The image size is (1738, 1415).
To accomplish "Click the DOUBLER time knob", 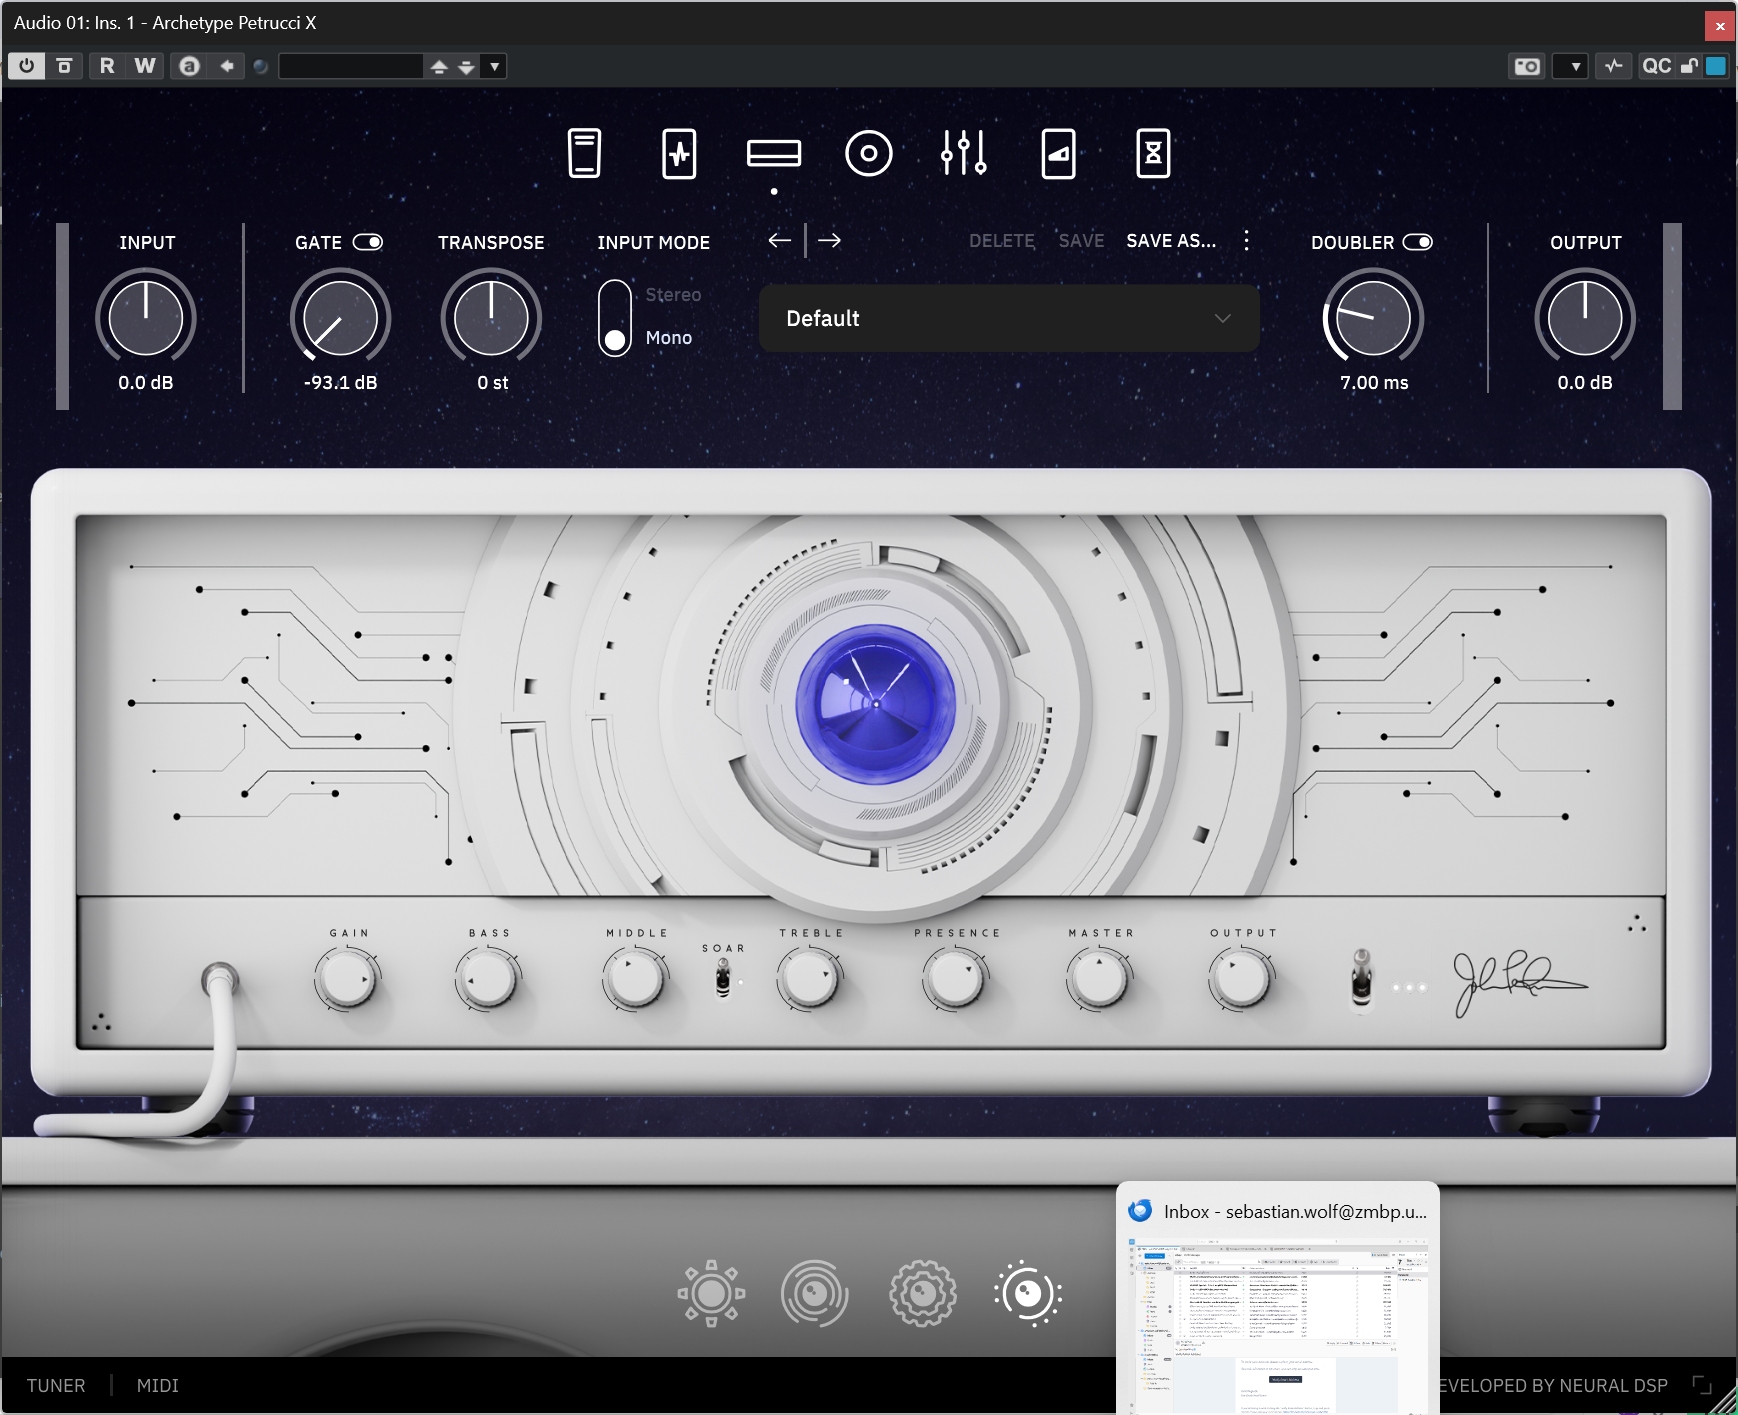I will click(x=1373, y=317).
